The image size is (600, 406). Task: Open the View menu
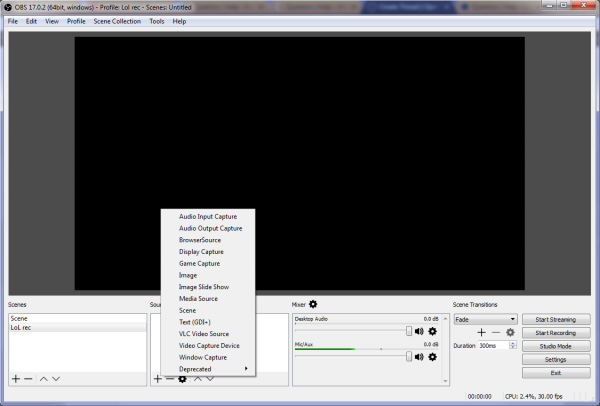click(52, 21)
